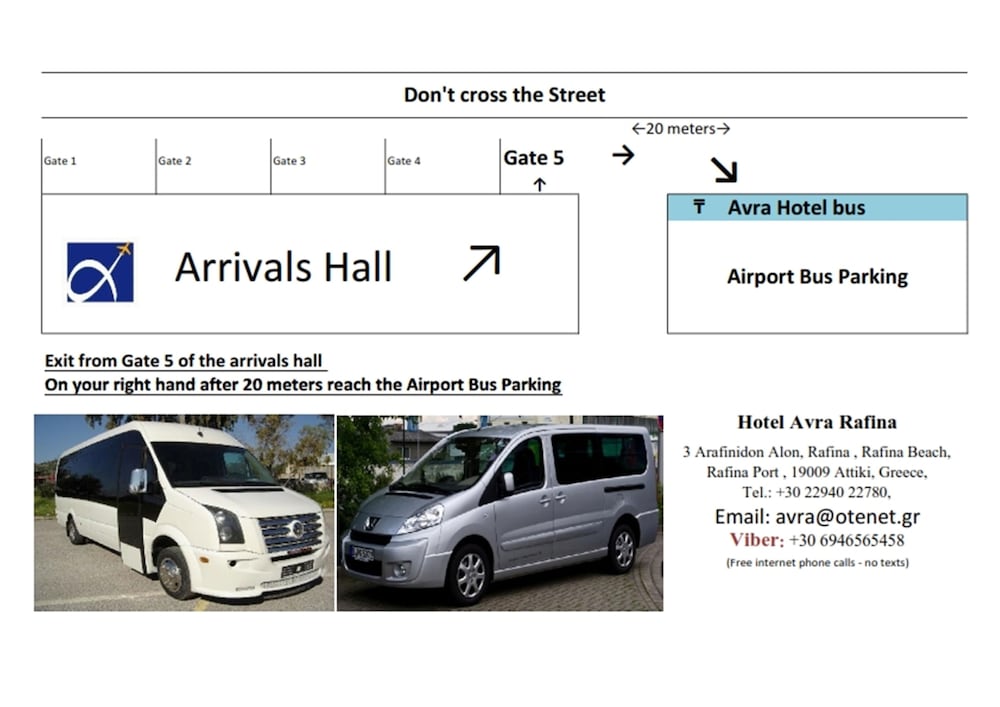Click the 'On your right hand after 20 meters' line
This screenshot has height=707, width=1000.
[303, 385]
